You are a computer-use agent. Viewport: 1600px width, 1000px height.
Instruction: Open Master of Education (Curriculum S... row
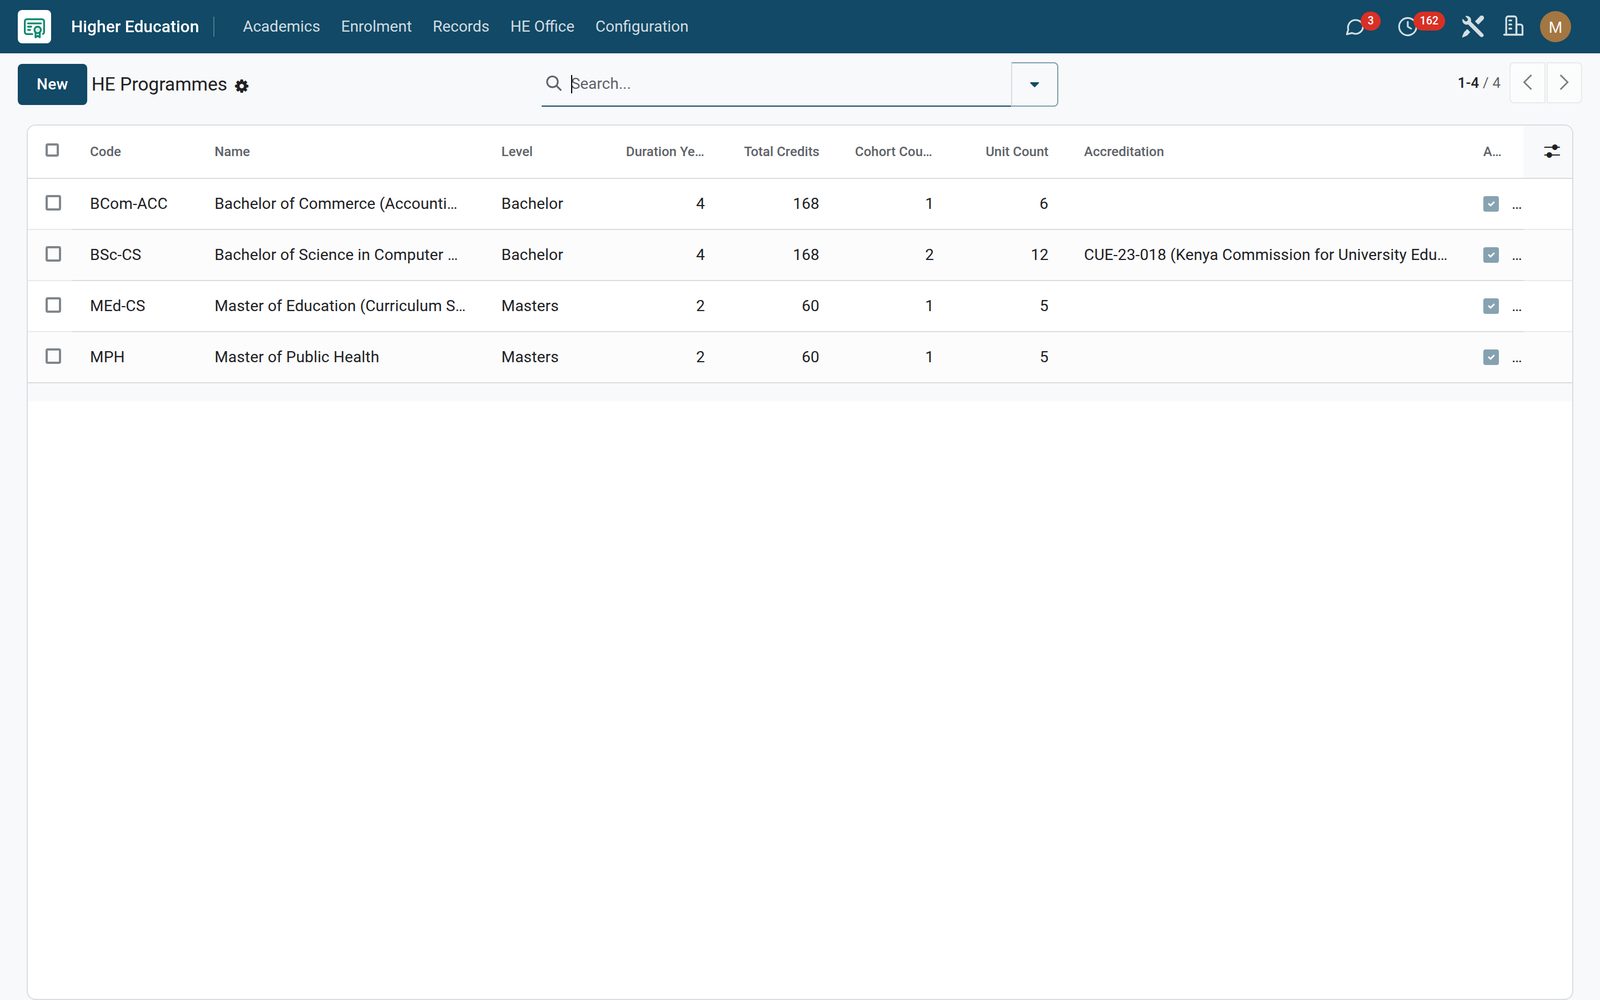[x=799, y=306]
